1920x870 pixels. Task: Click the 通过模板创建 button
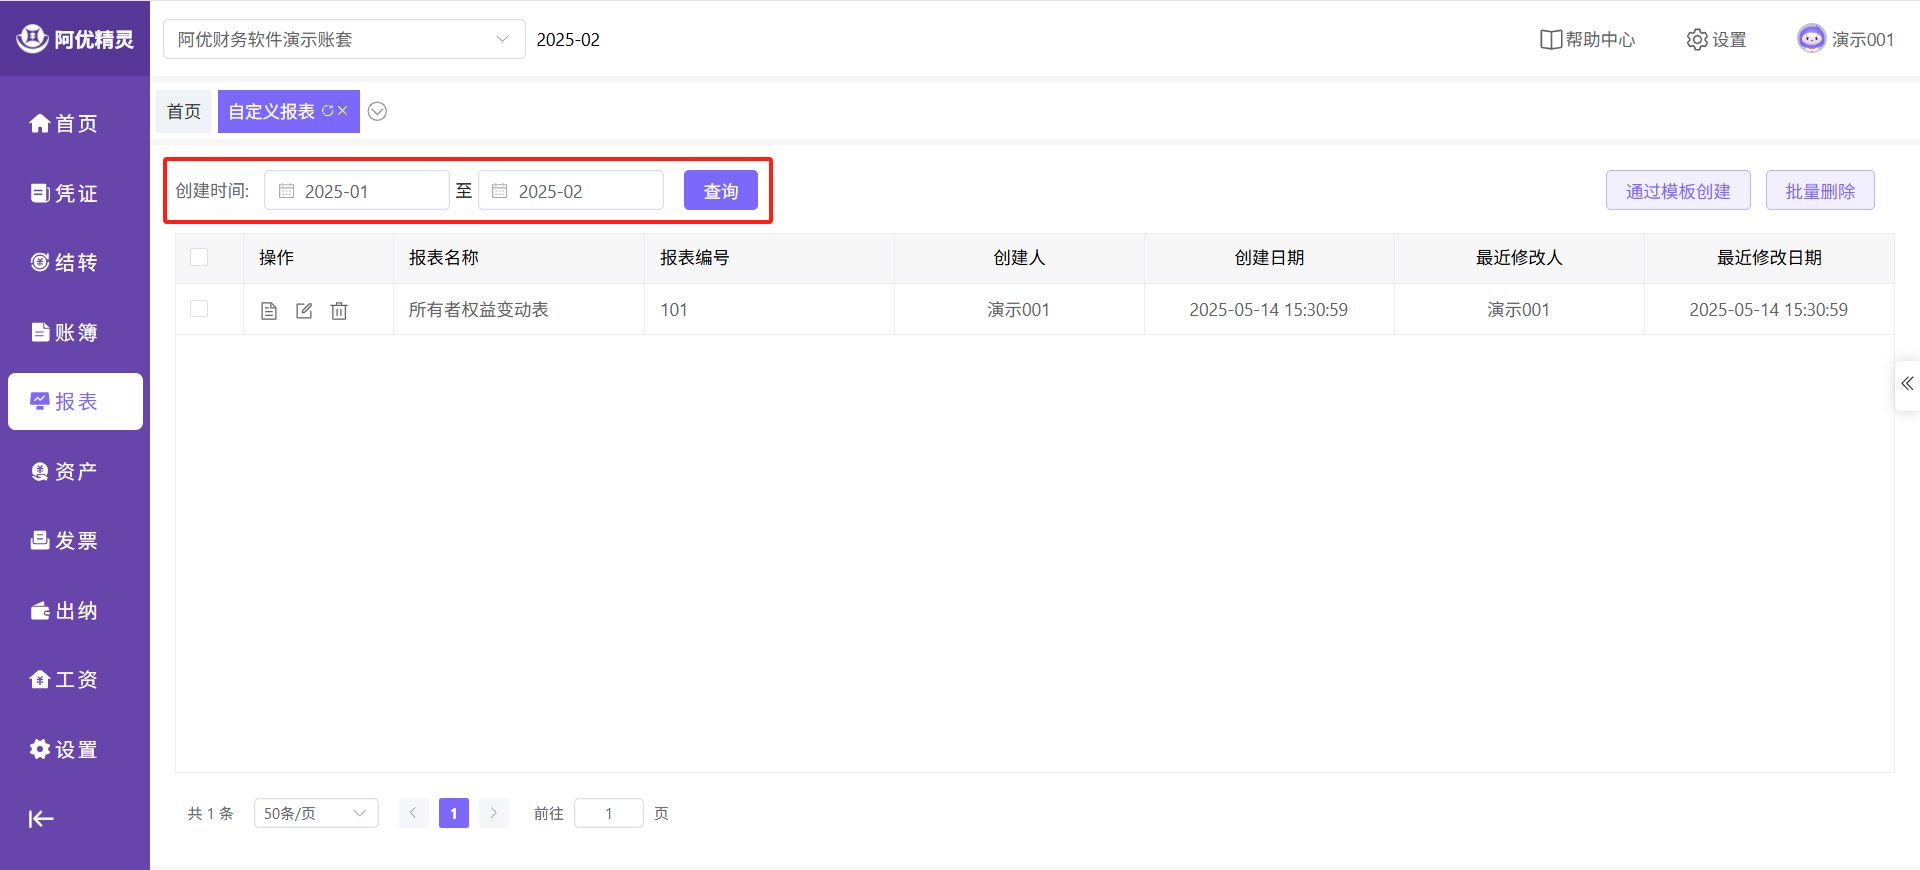(1677, 191)
